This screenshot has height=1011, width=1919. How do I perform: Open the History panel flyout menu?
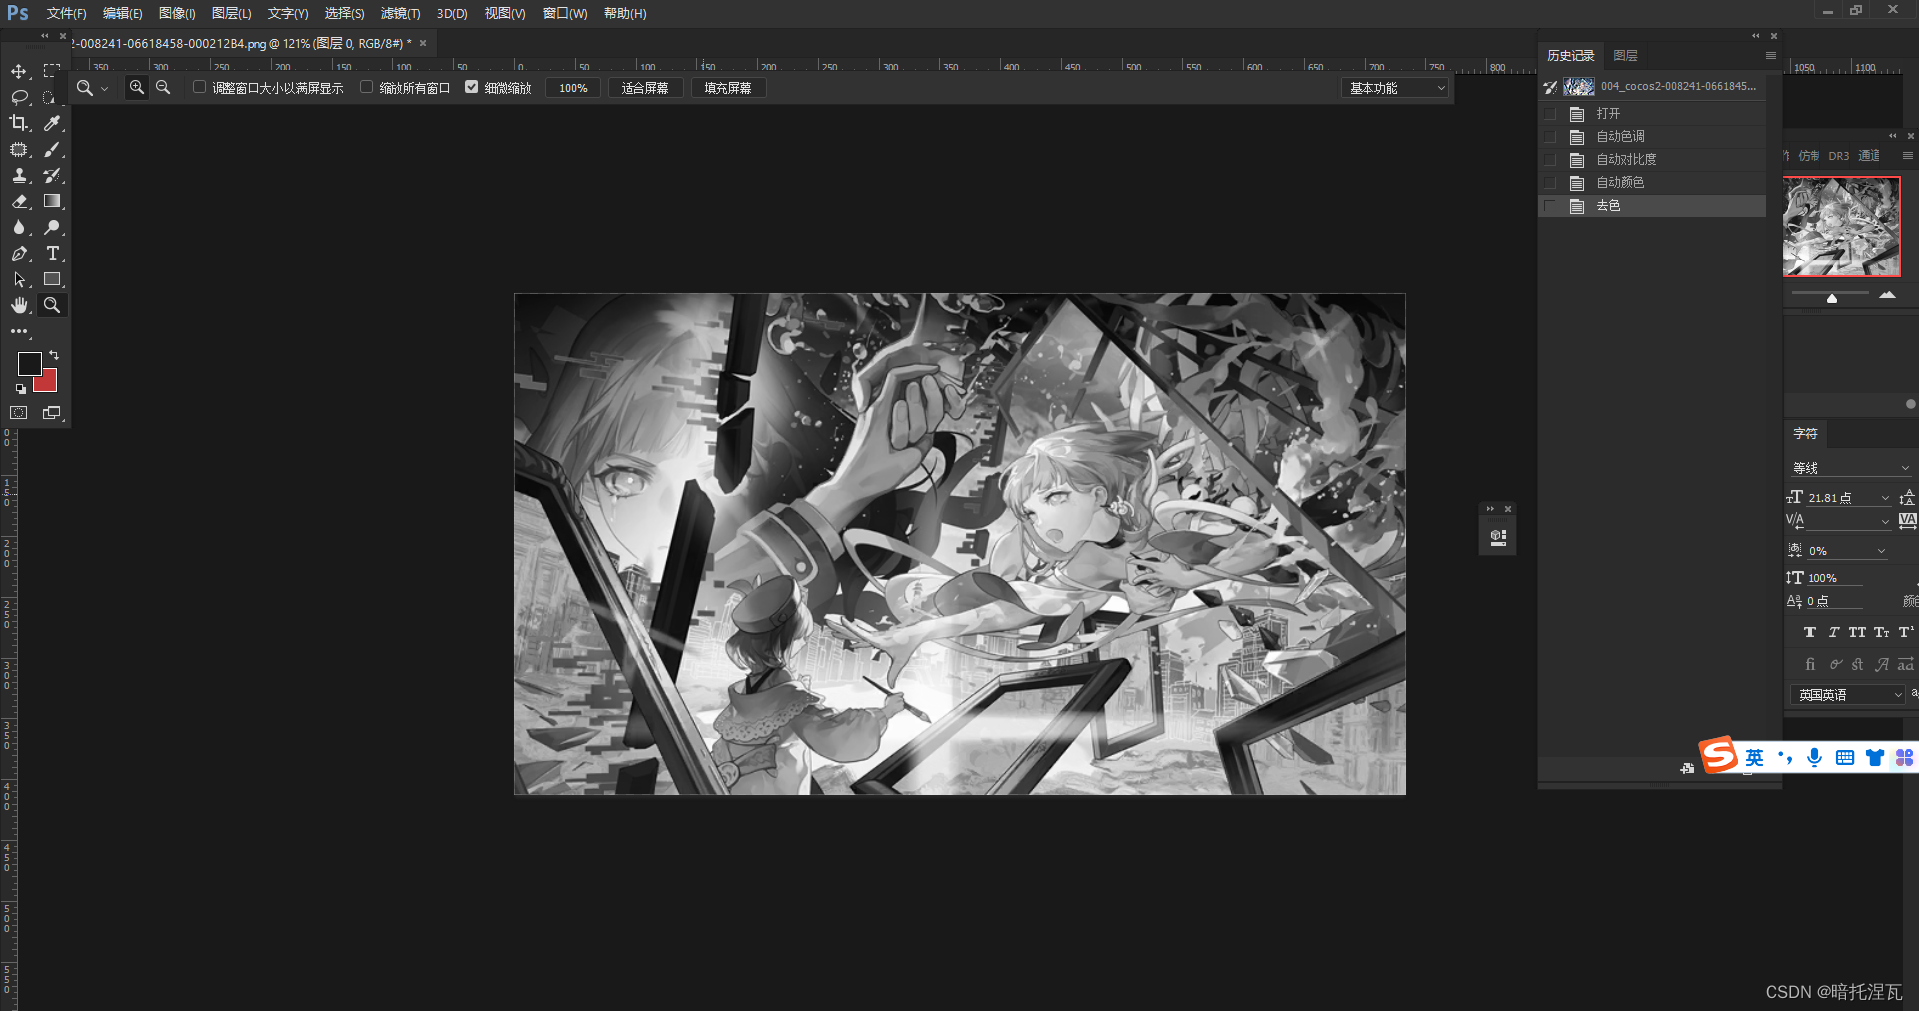[1770, 56]
